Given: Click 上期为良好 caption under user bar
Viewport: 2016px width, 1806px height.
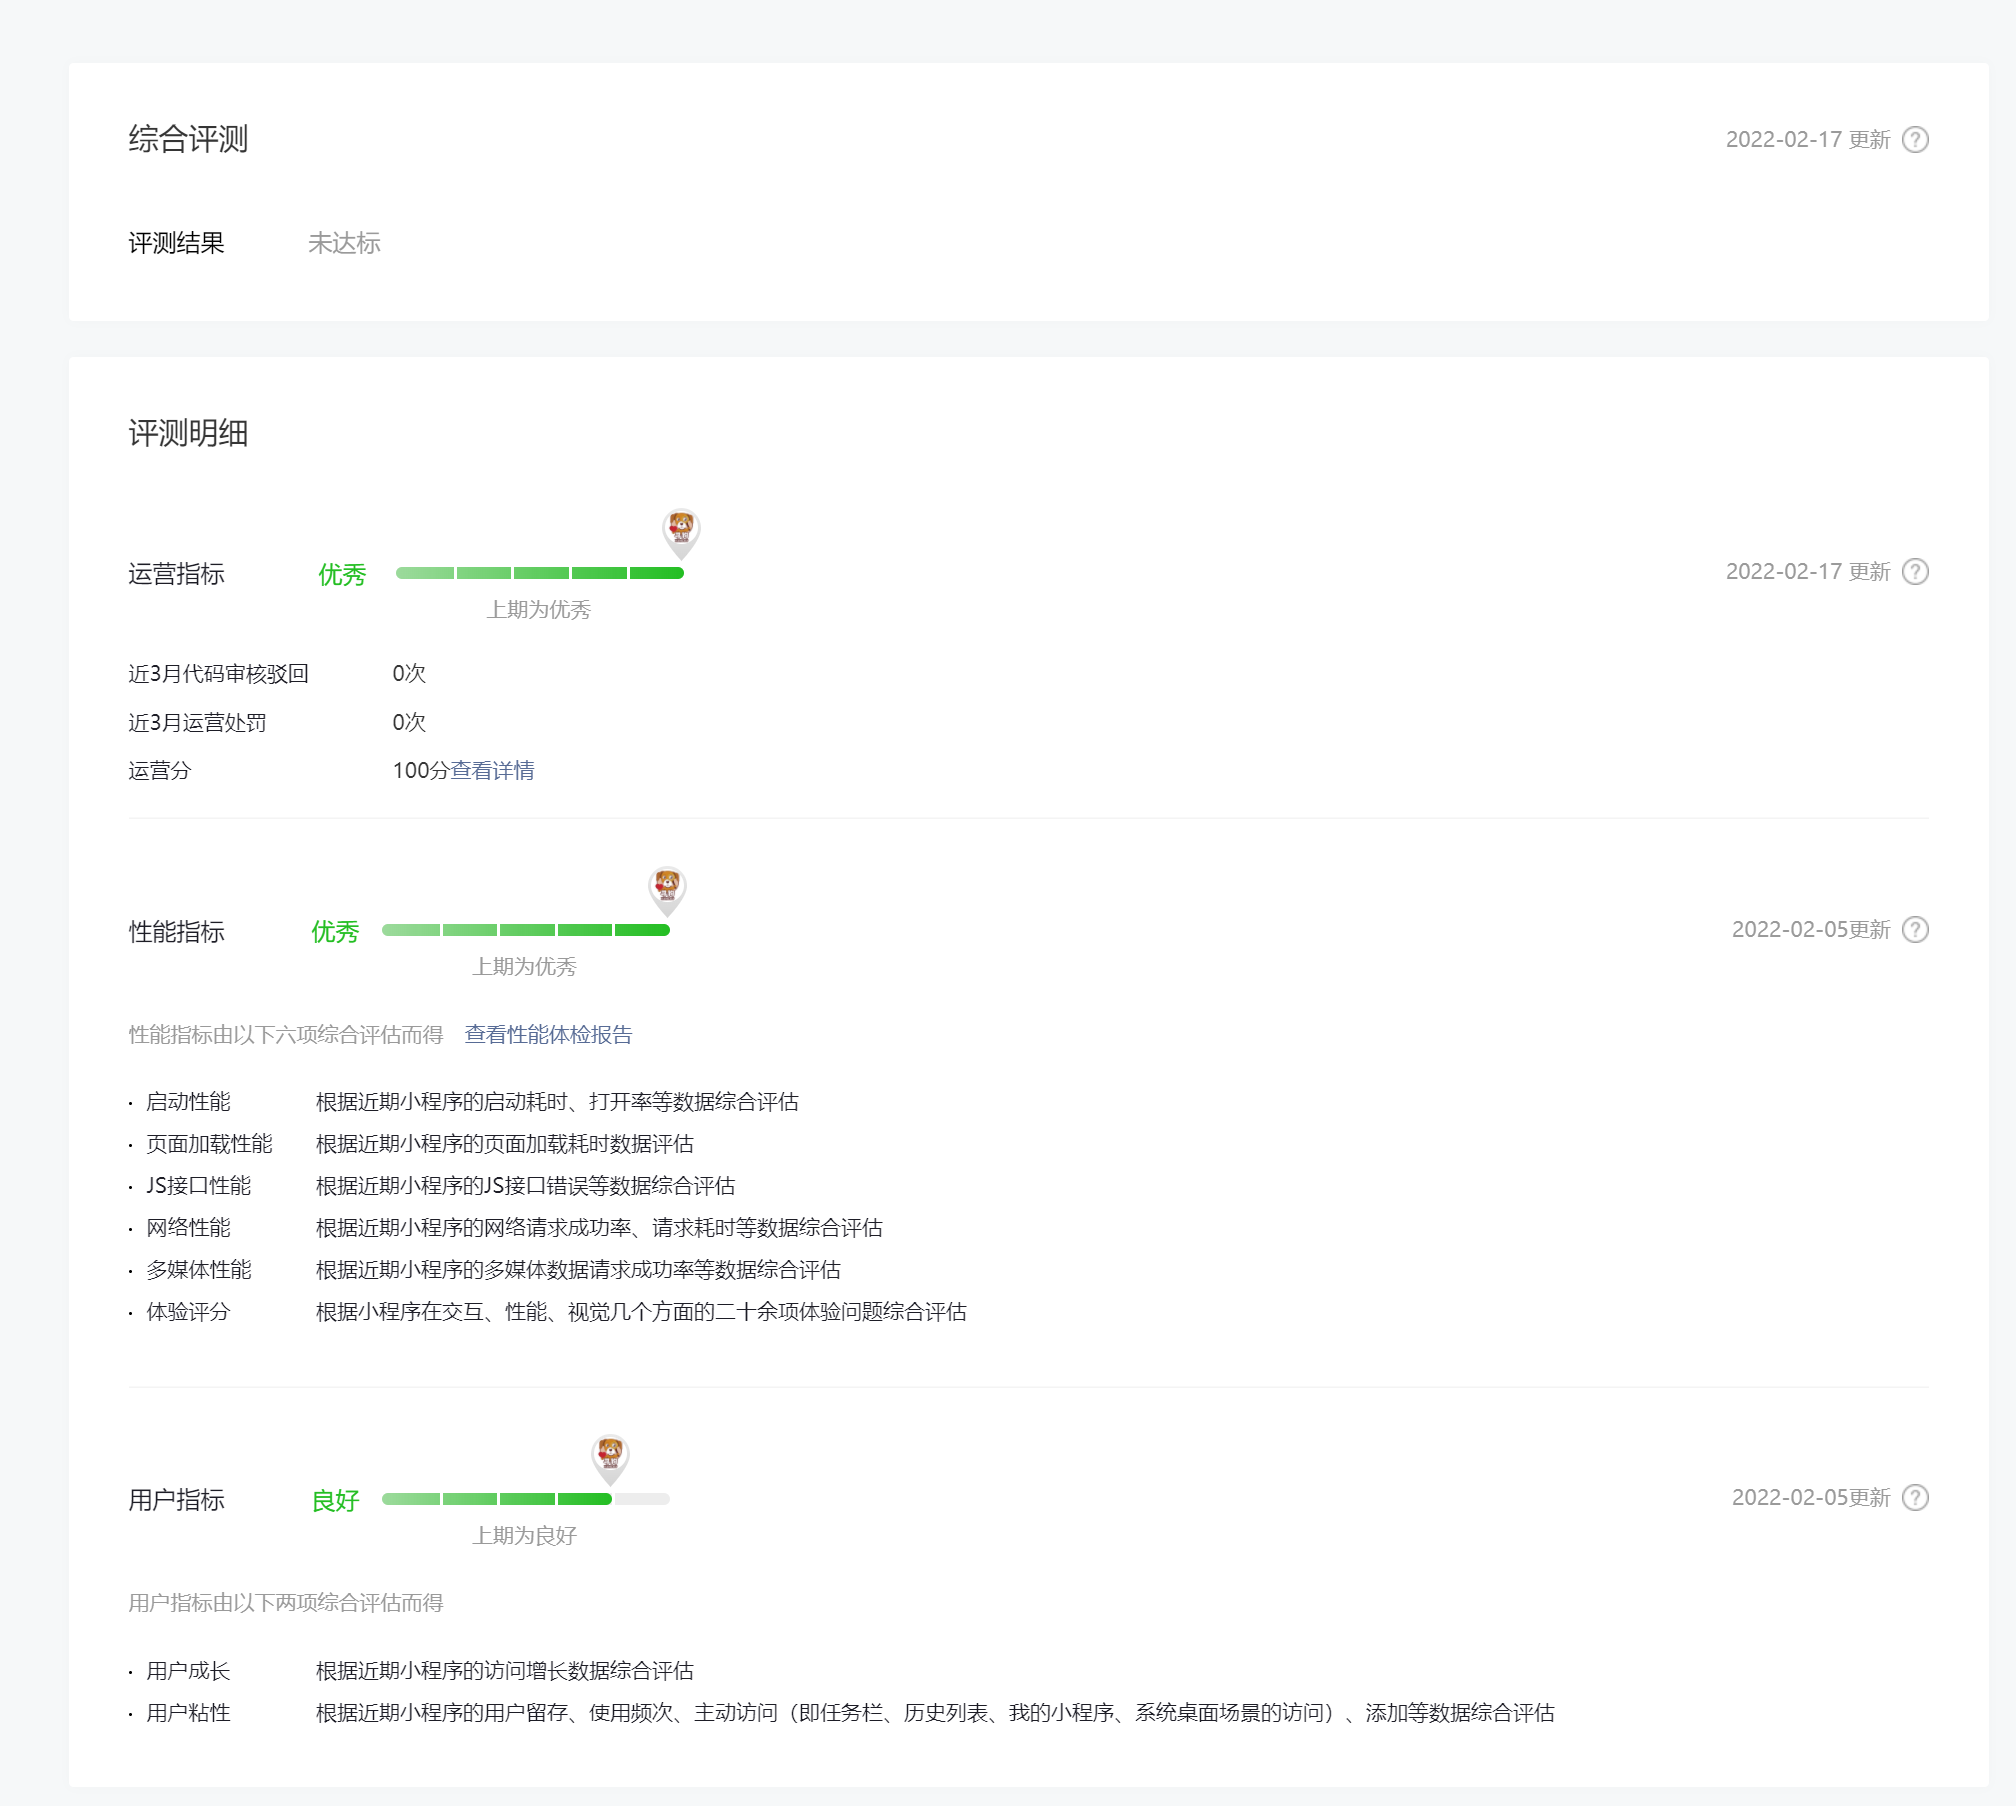Looking at the screenshot, I should (524, 1535).
